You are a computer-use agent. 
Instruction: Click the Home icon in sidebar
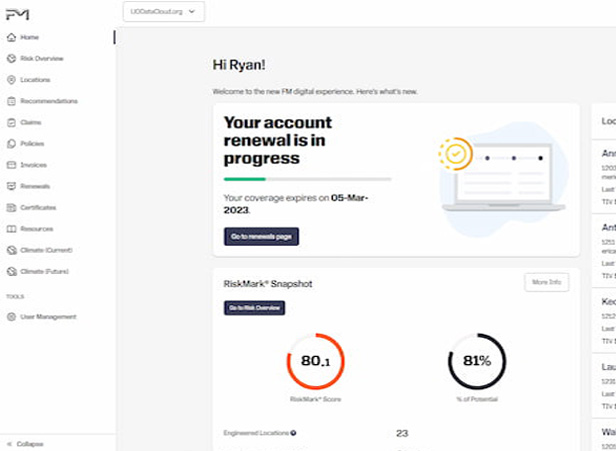[11, 37]
